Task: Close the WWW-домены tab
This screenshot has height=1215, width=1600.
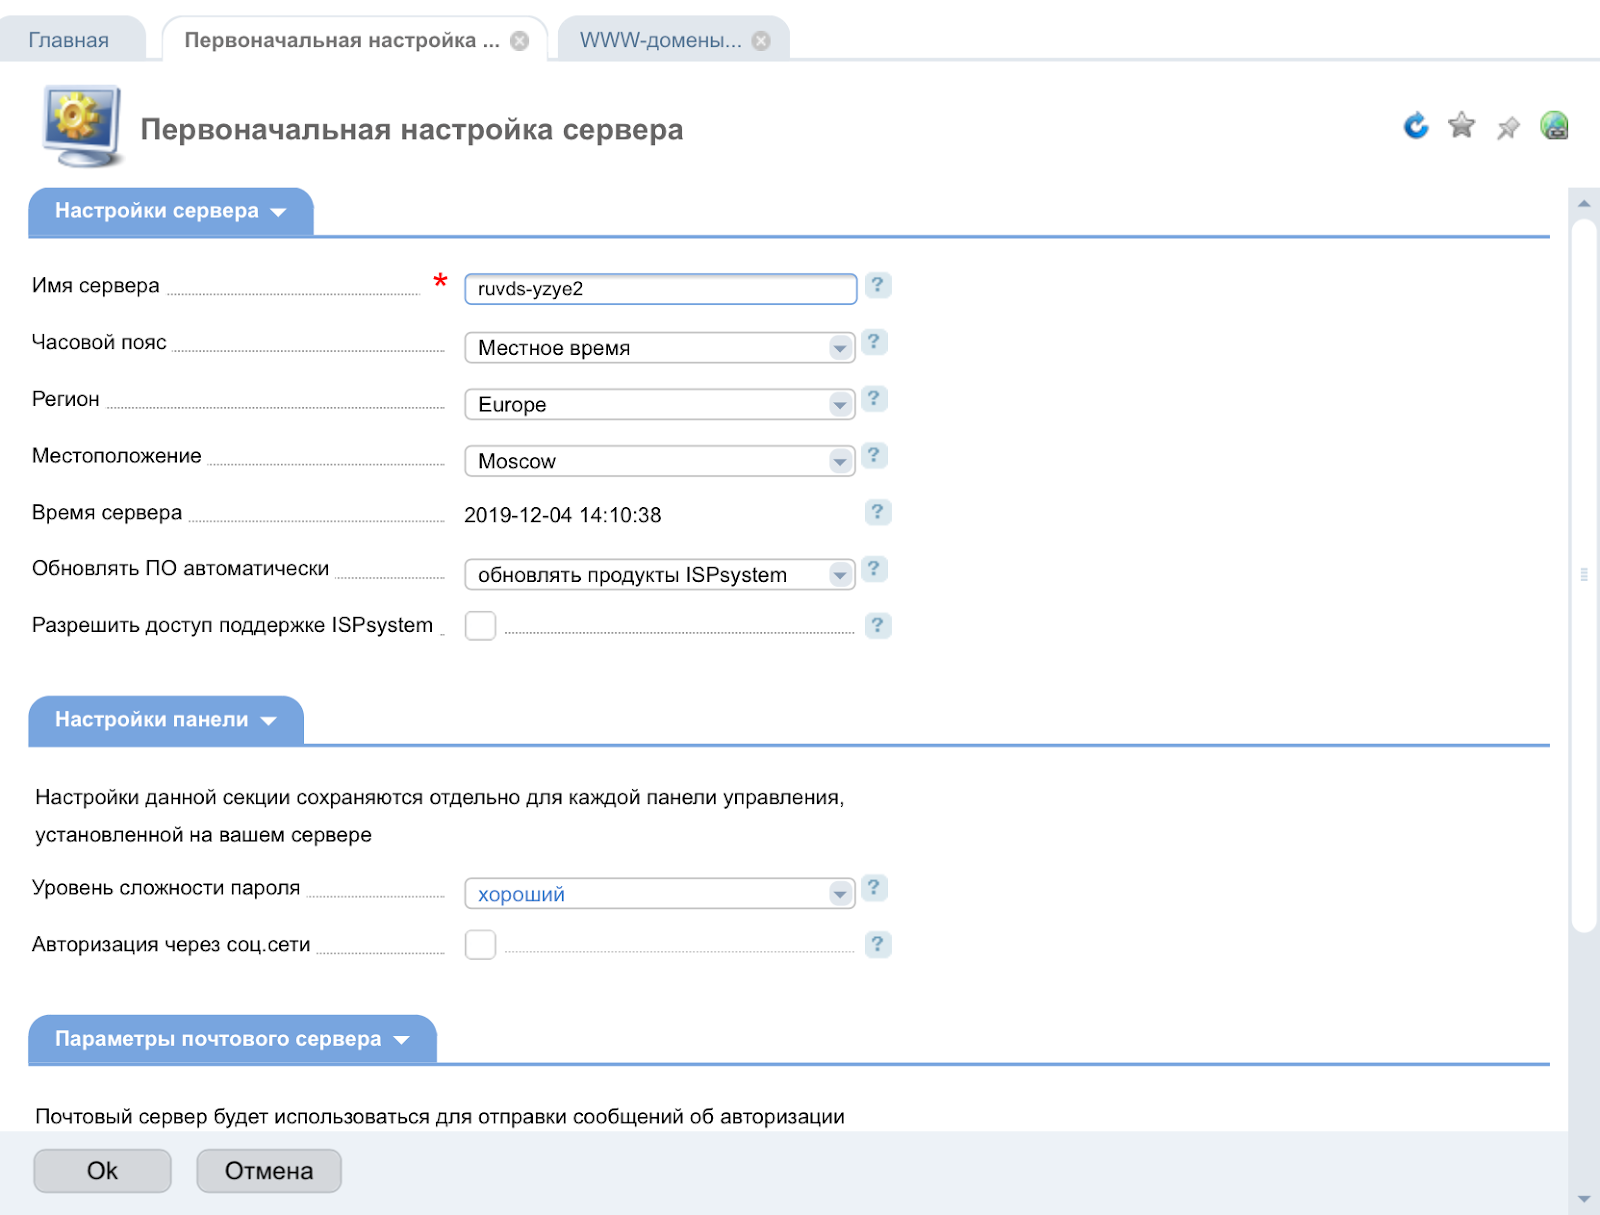Action: click(761, 41)
